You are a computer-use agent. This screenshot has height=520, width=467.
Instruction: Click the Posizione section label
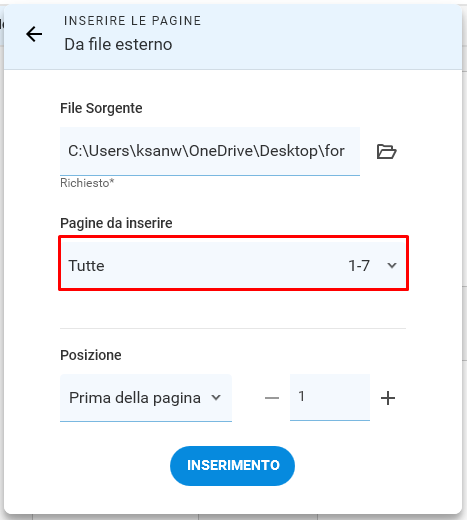coord(91,355)
